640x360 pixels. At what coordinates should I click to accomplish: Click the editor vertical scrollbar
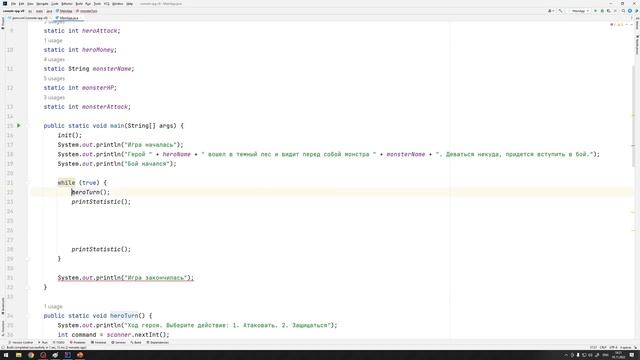point(633,116)
